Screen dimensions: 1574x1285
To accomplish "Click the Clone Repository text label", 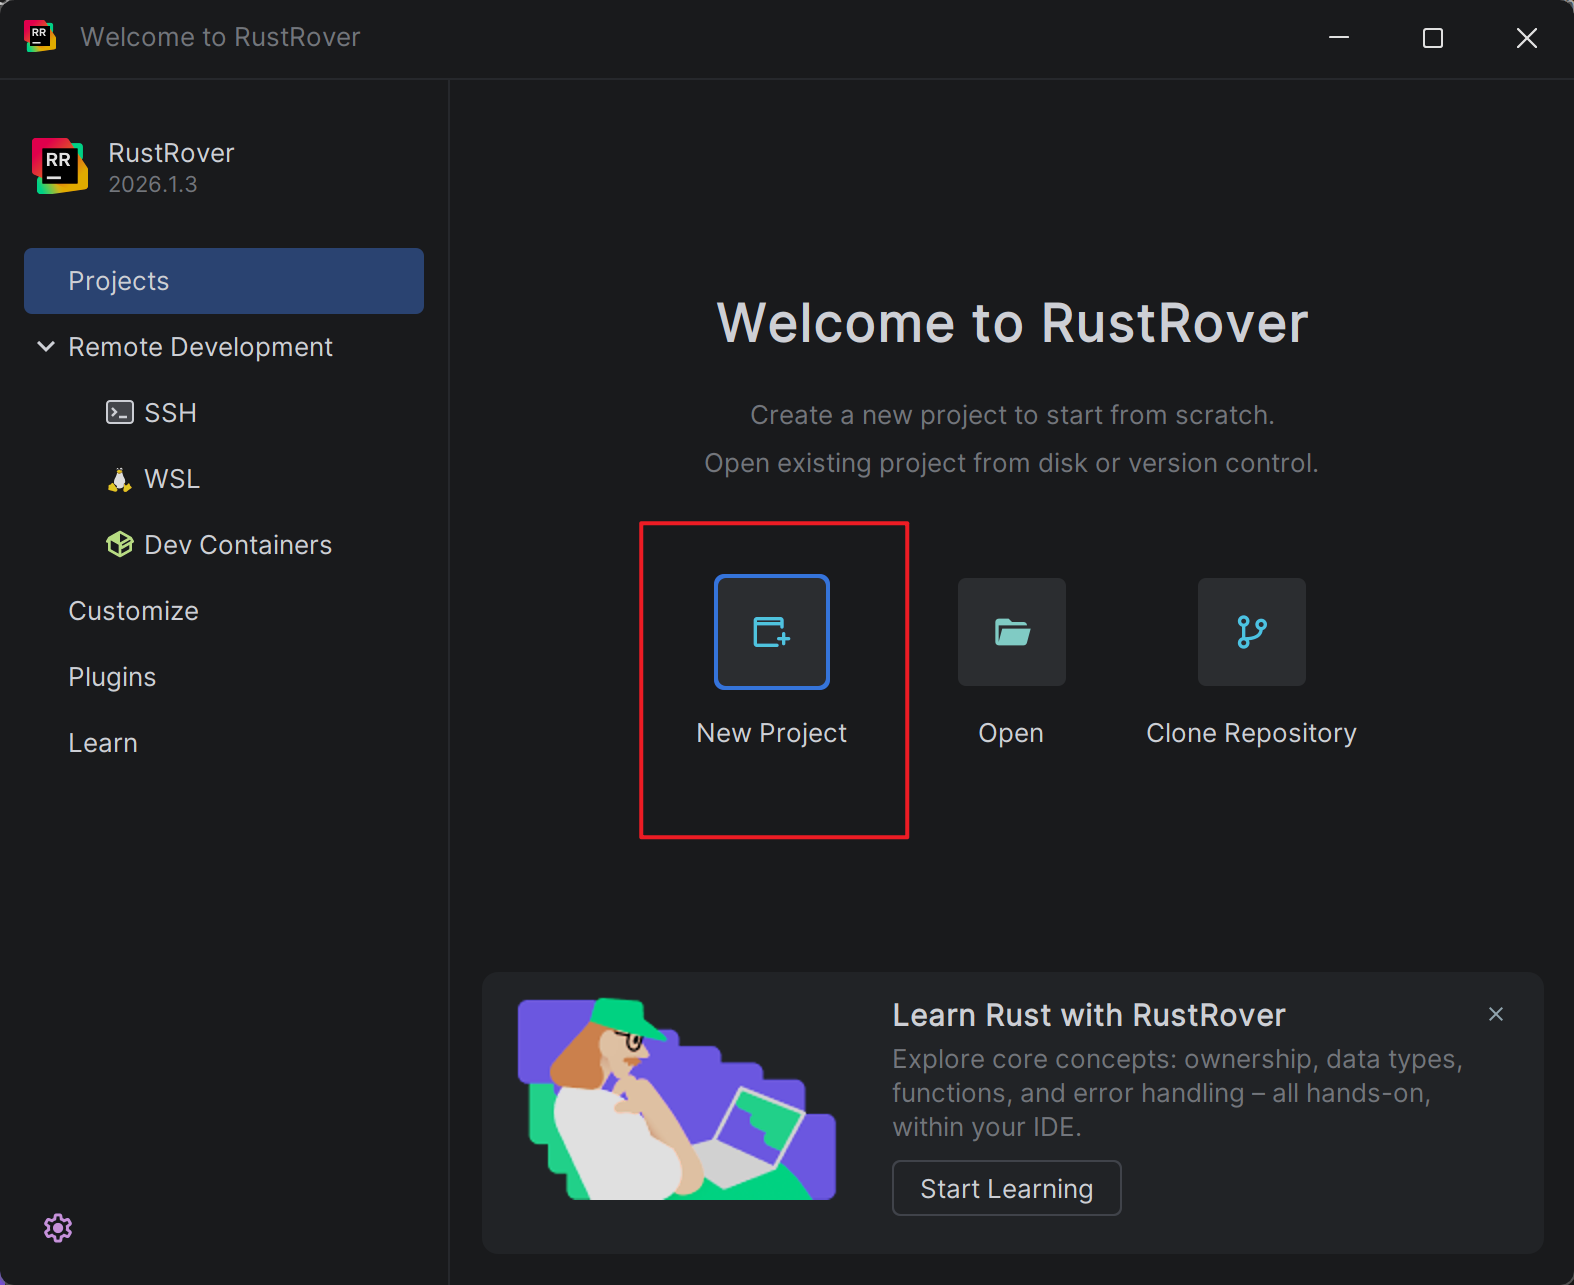I will [x=1252, y=733].
